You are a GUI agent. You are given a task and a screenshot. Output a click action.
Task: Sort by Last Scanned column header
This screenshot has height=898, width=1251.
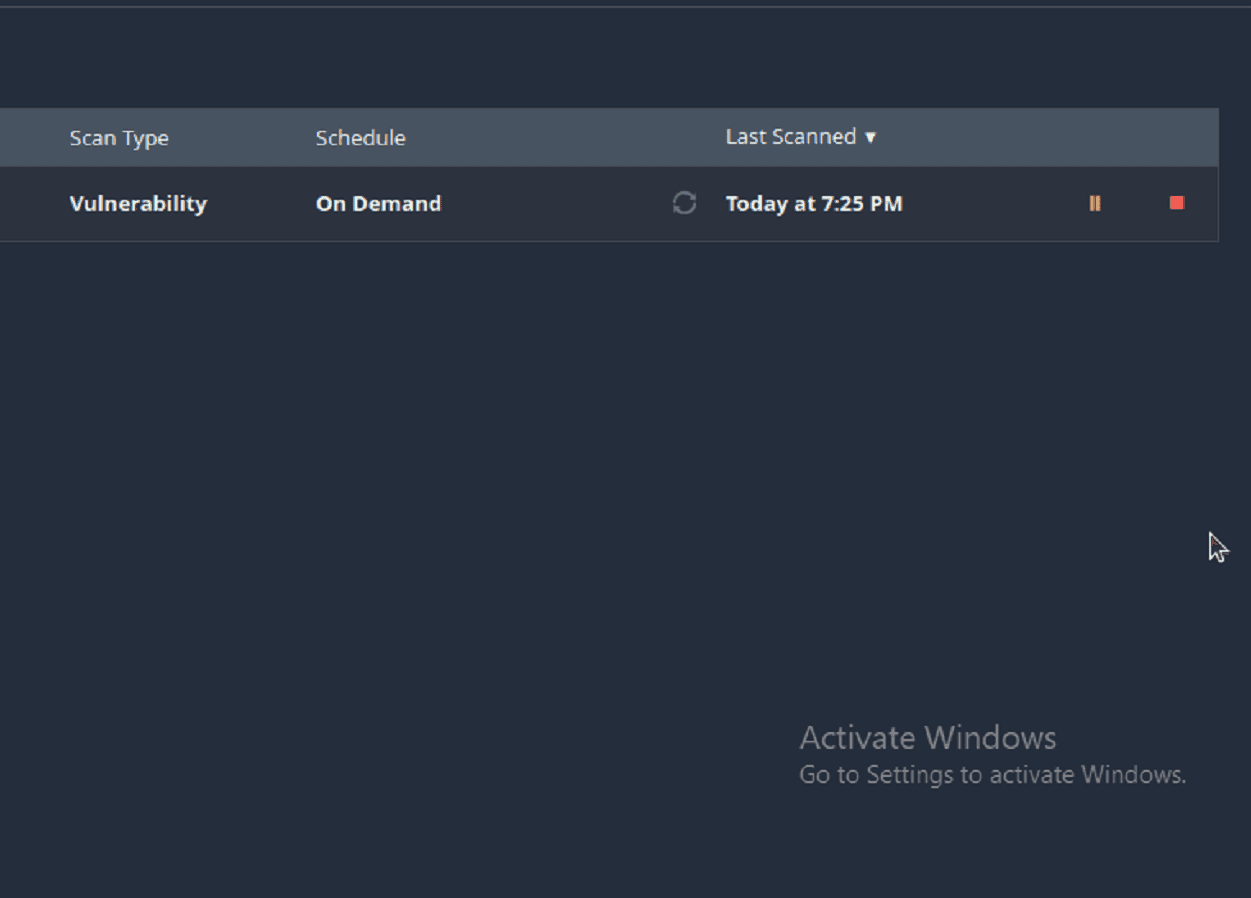tap(801, 137)
